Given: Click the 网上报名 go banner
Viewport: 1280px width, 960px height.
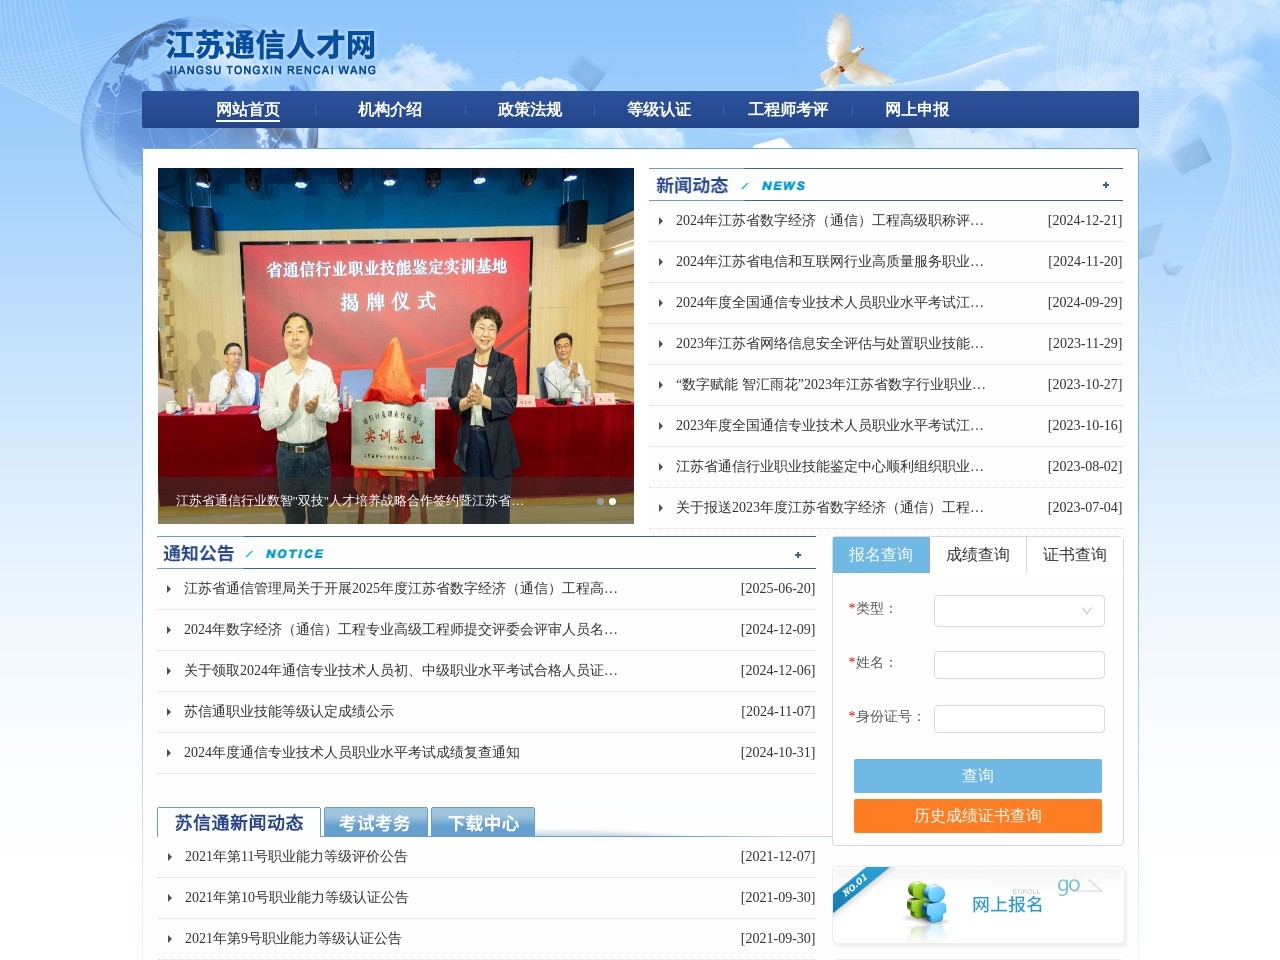Looking at the screenshot, I should (x=978, y=905).
